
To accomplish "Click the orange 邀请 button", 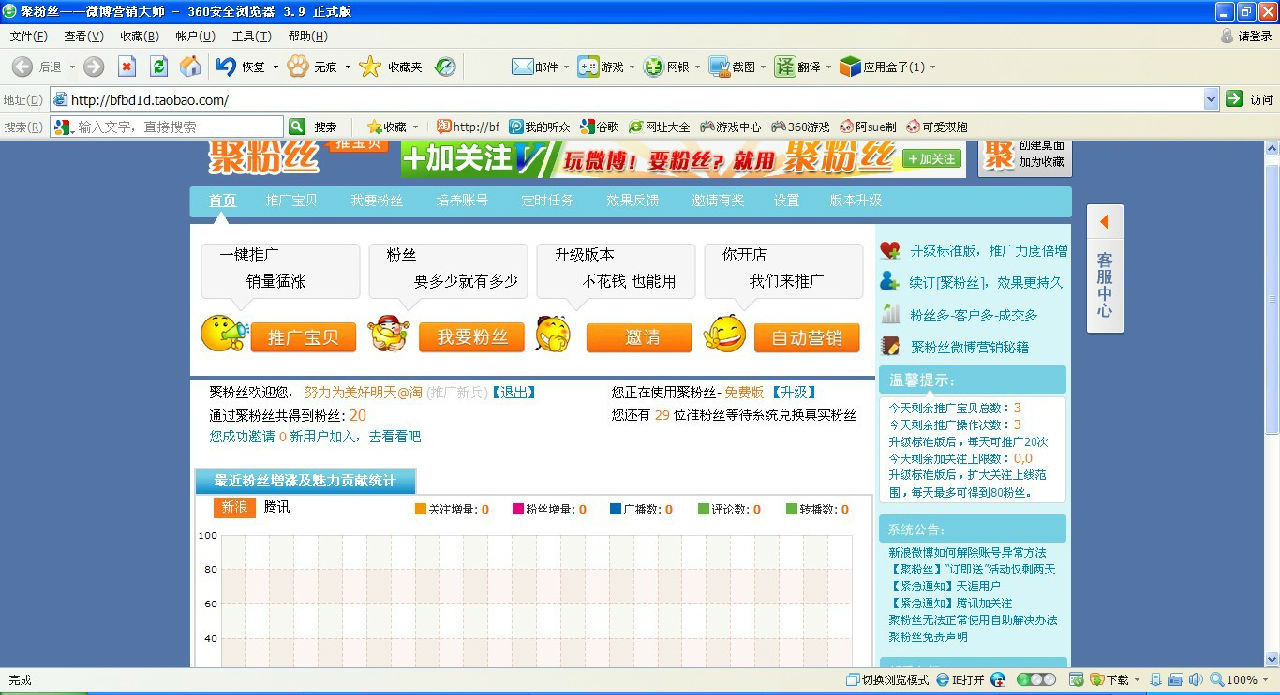I will 639,337.
